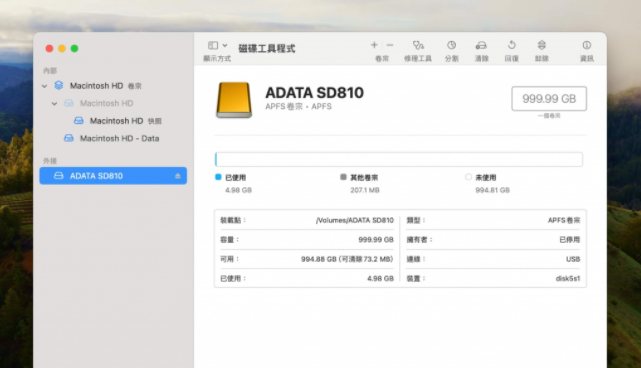Screen dimensions: 641x368
Task: Click the Disk Utility window title
Action: point(267,49)
